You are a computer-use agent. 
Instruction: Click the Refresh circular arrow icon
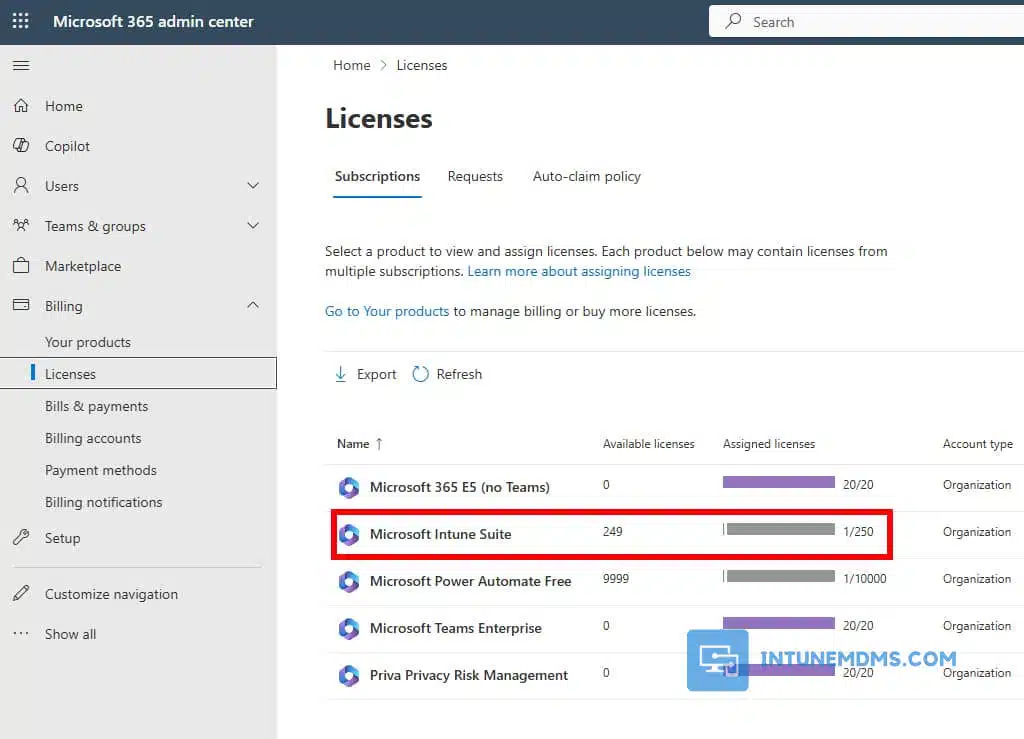click(421, 374)
